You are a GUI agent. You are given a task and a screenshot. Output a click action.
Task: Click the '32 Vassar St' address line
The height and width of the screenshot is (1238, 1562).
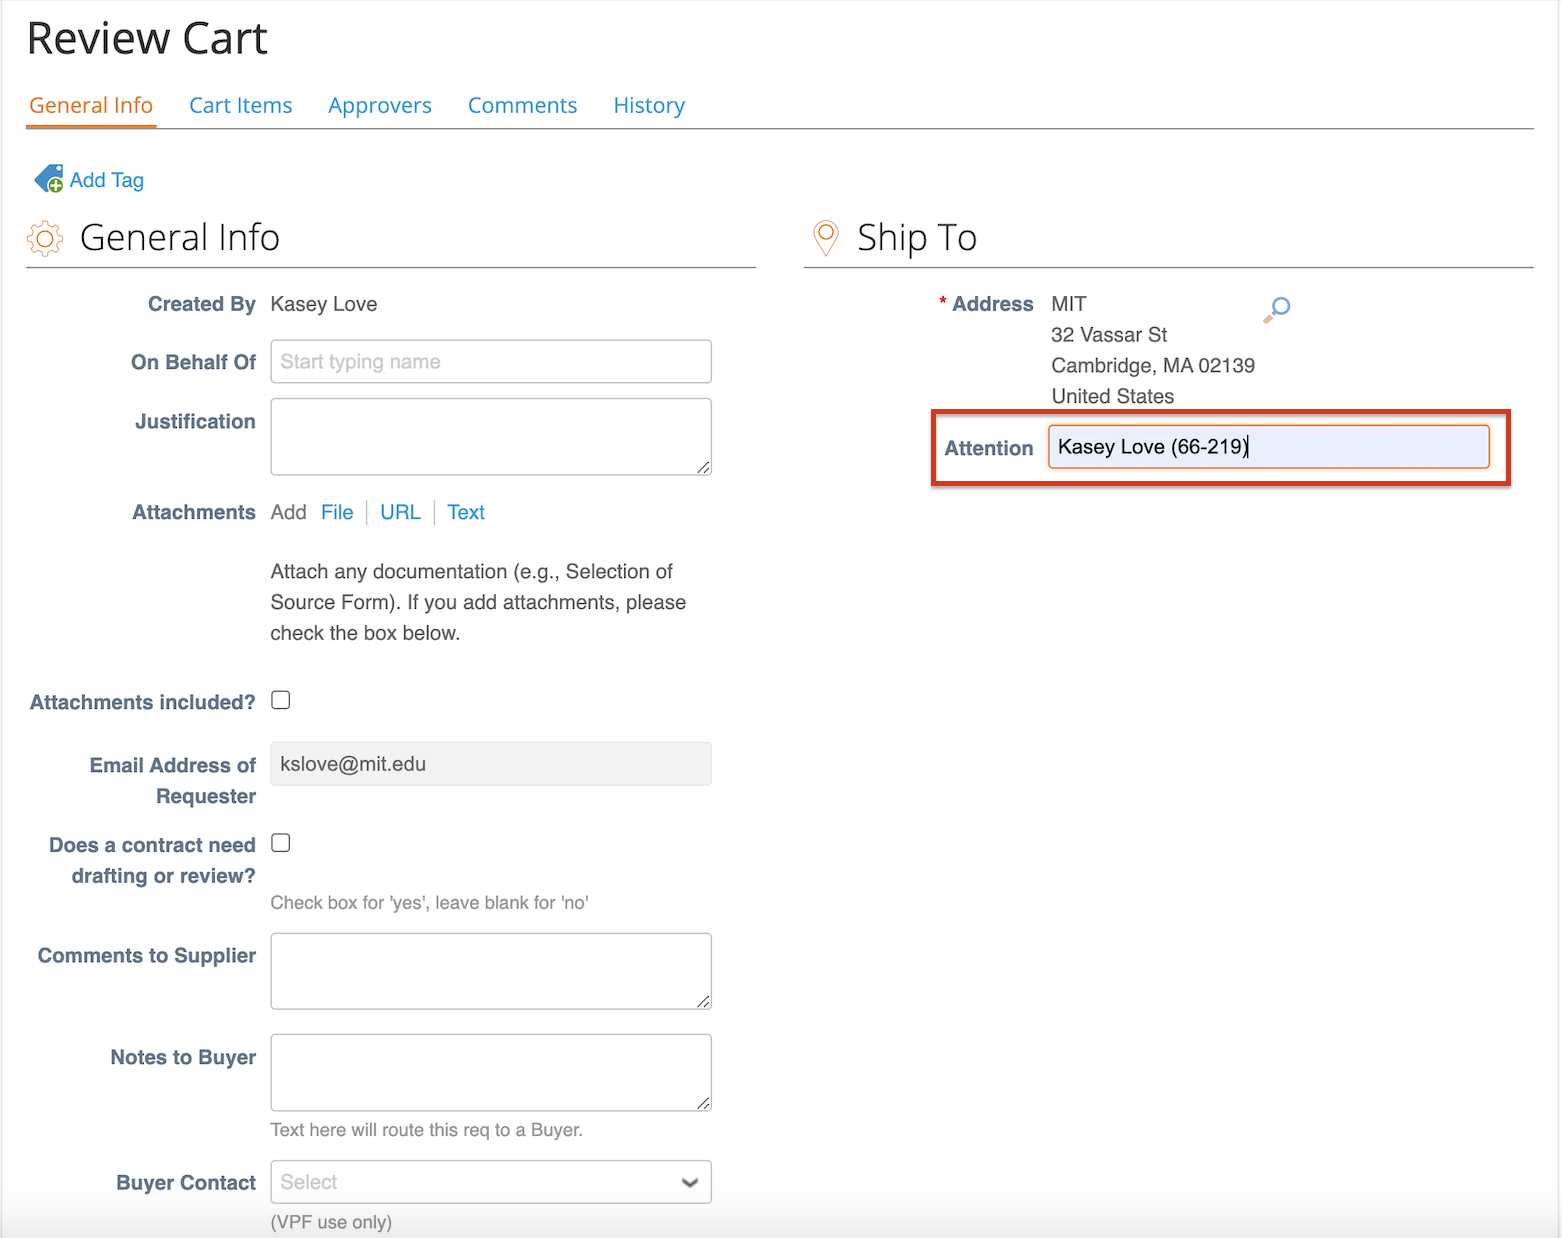(1109, 335)
